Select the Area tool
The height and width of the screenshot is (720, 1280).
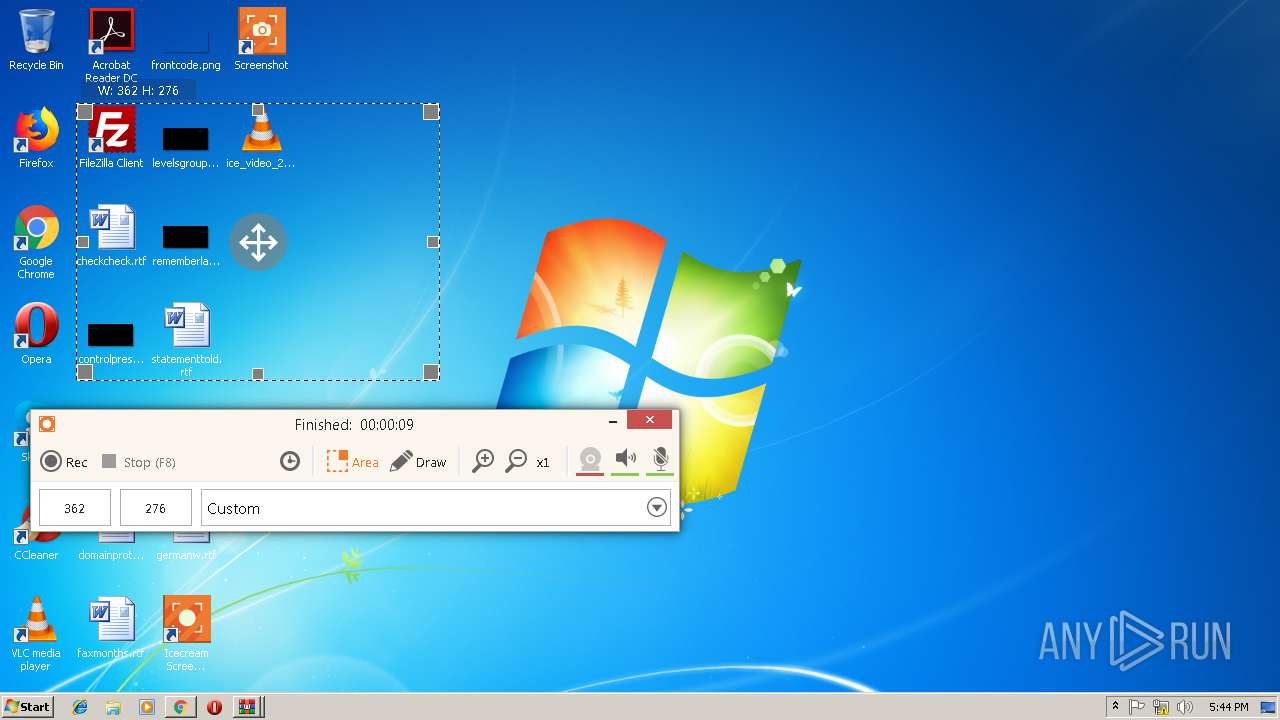point(353,461)
